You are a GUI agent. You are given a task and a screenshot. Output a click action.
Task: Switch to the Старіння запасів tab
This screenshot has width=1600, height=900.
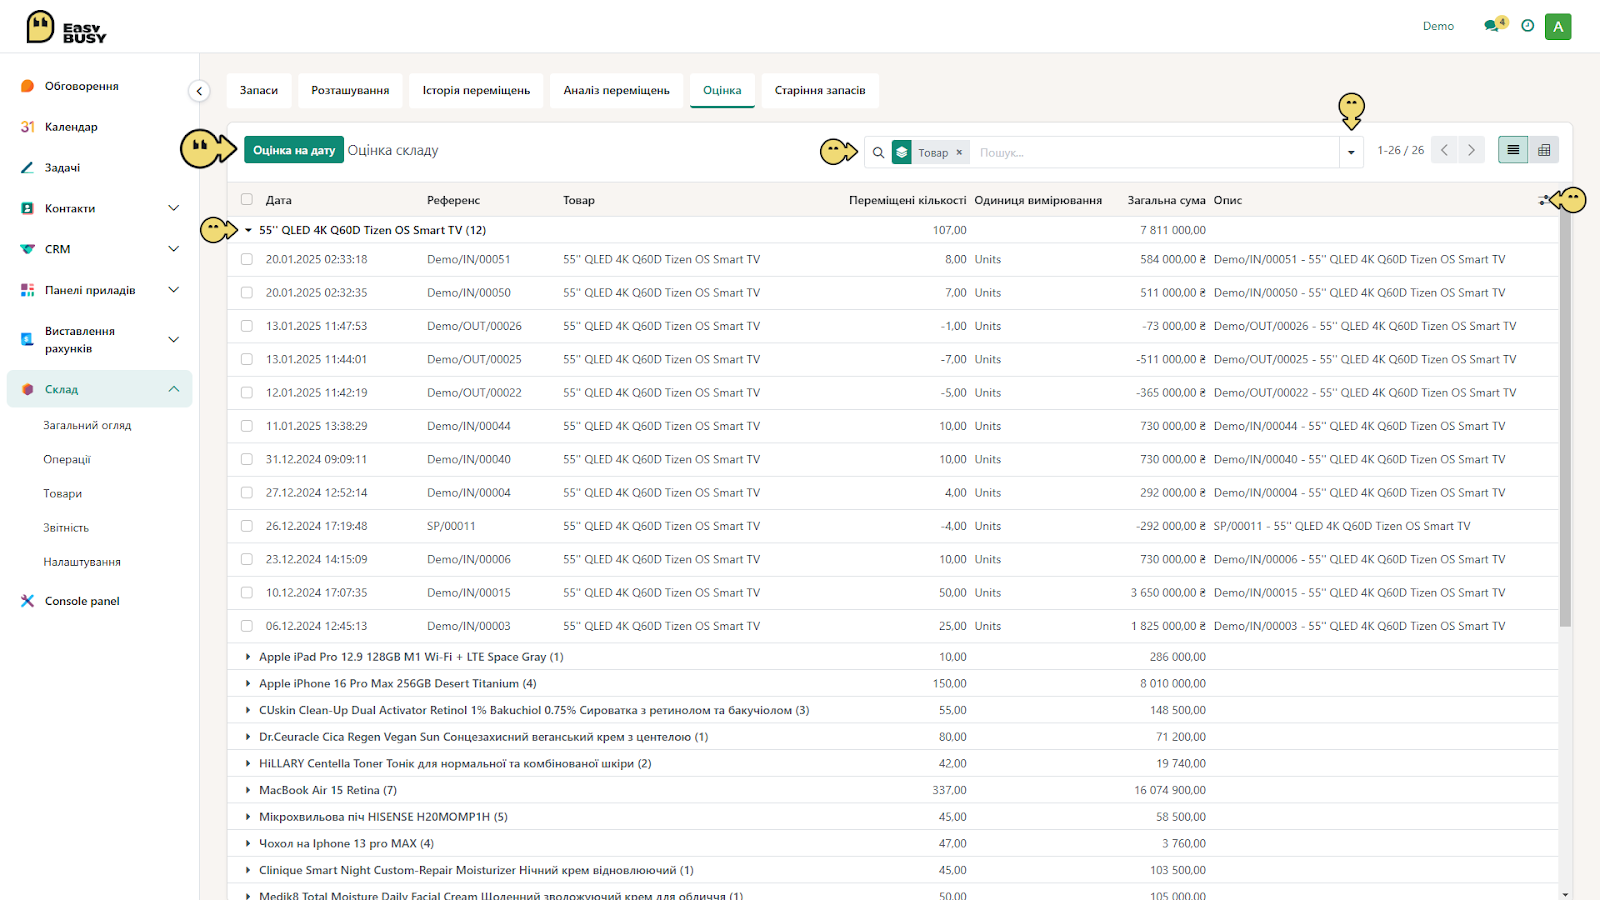(x=820, y=90)
